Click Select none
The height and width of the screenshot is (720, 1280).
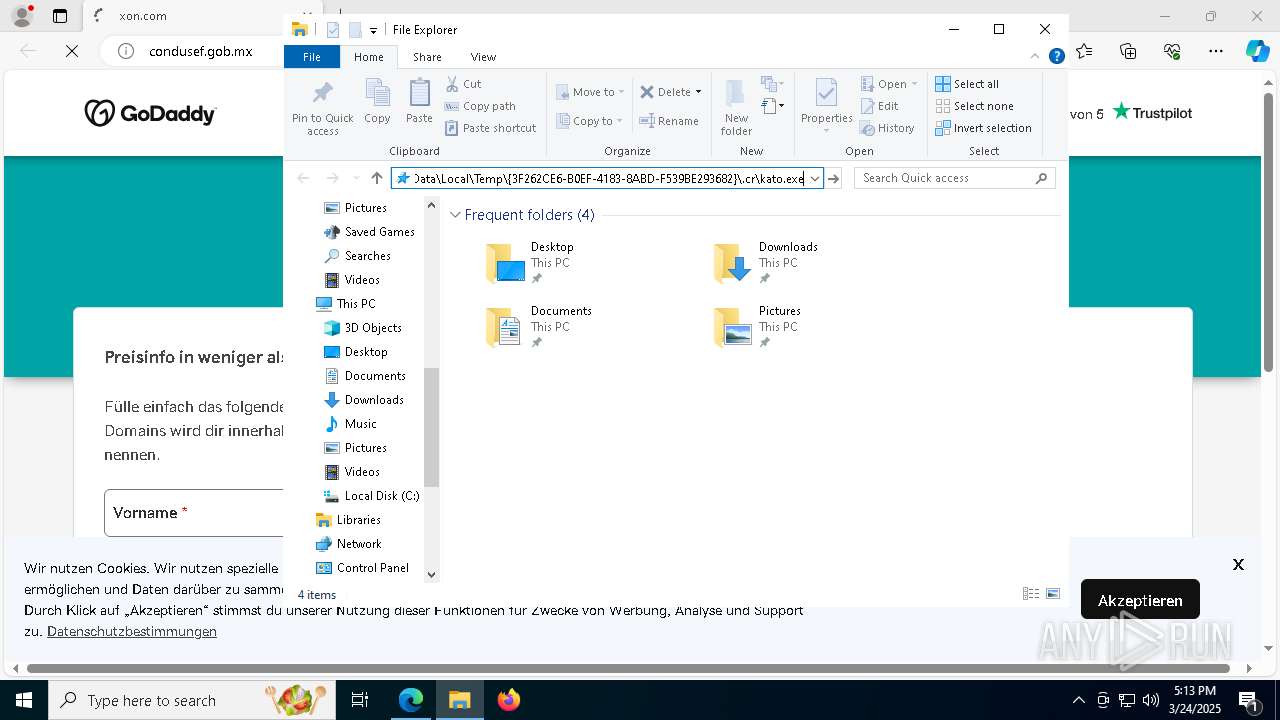click(x=974, y=106)
